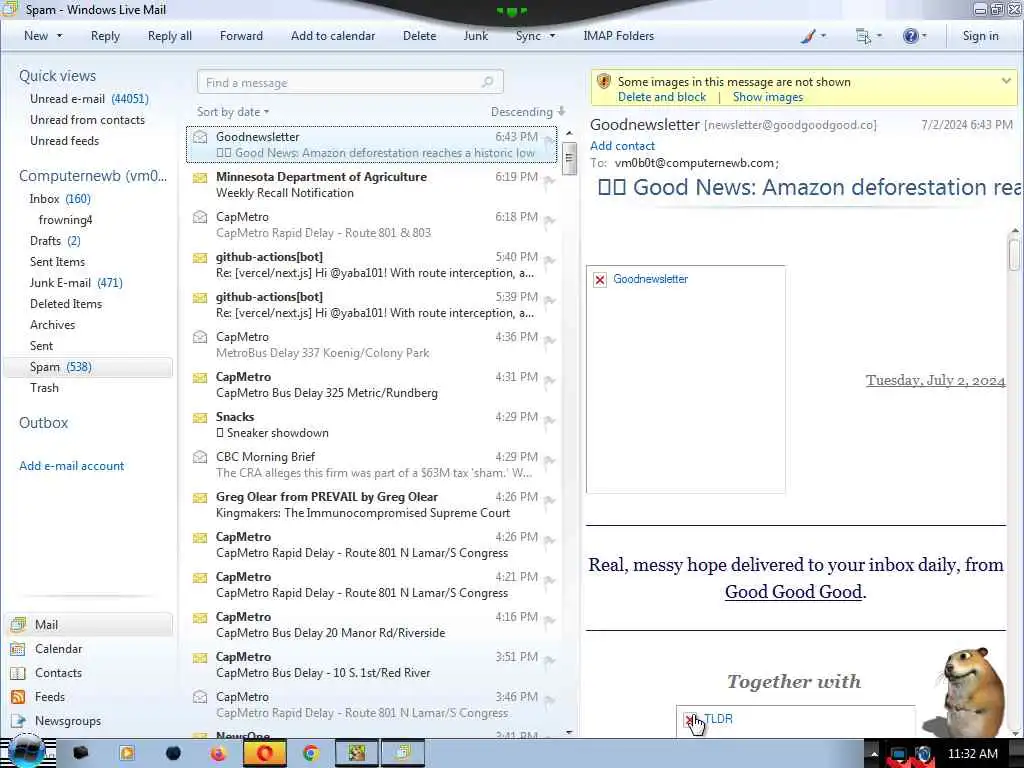Click the security shield in the yellow info bar

tap(604, 82)
